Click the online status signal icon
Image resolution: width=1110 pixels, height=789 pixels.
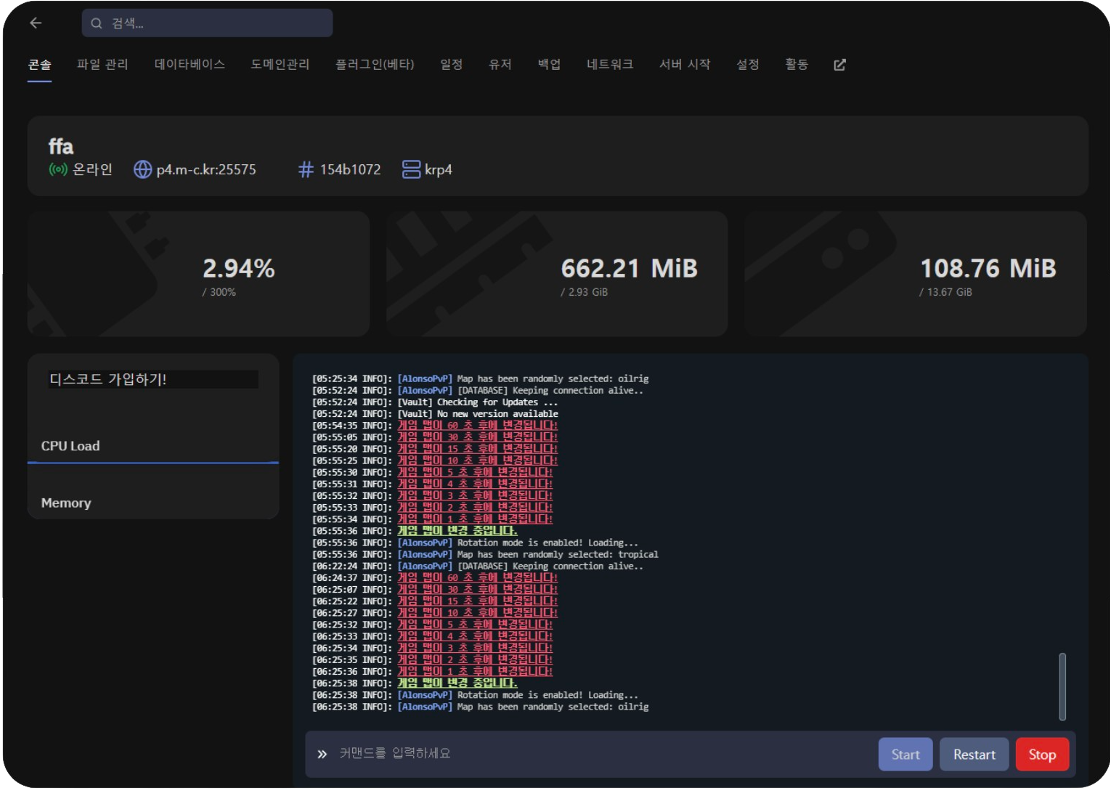coord(58,170)
